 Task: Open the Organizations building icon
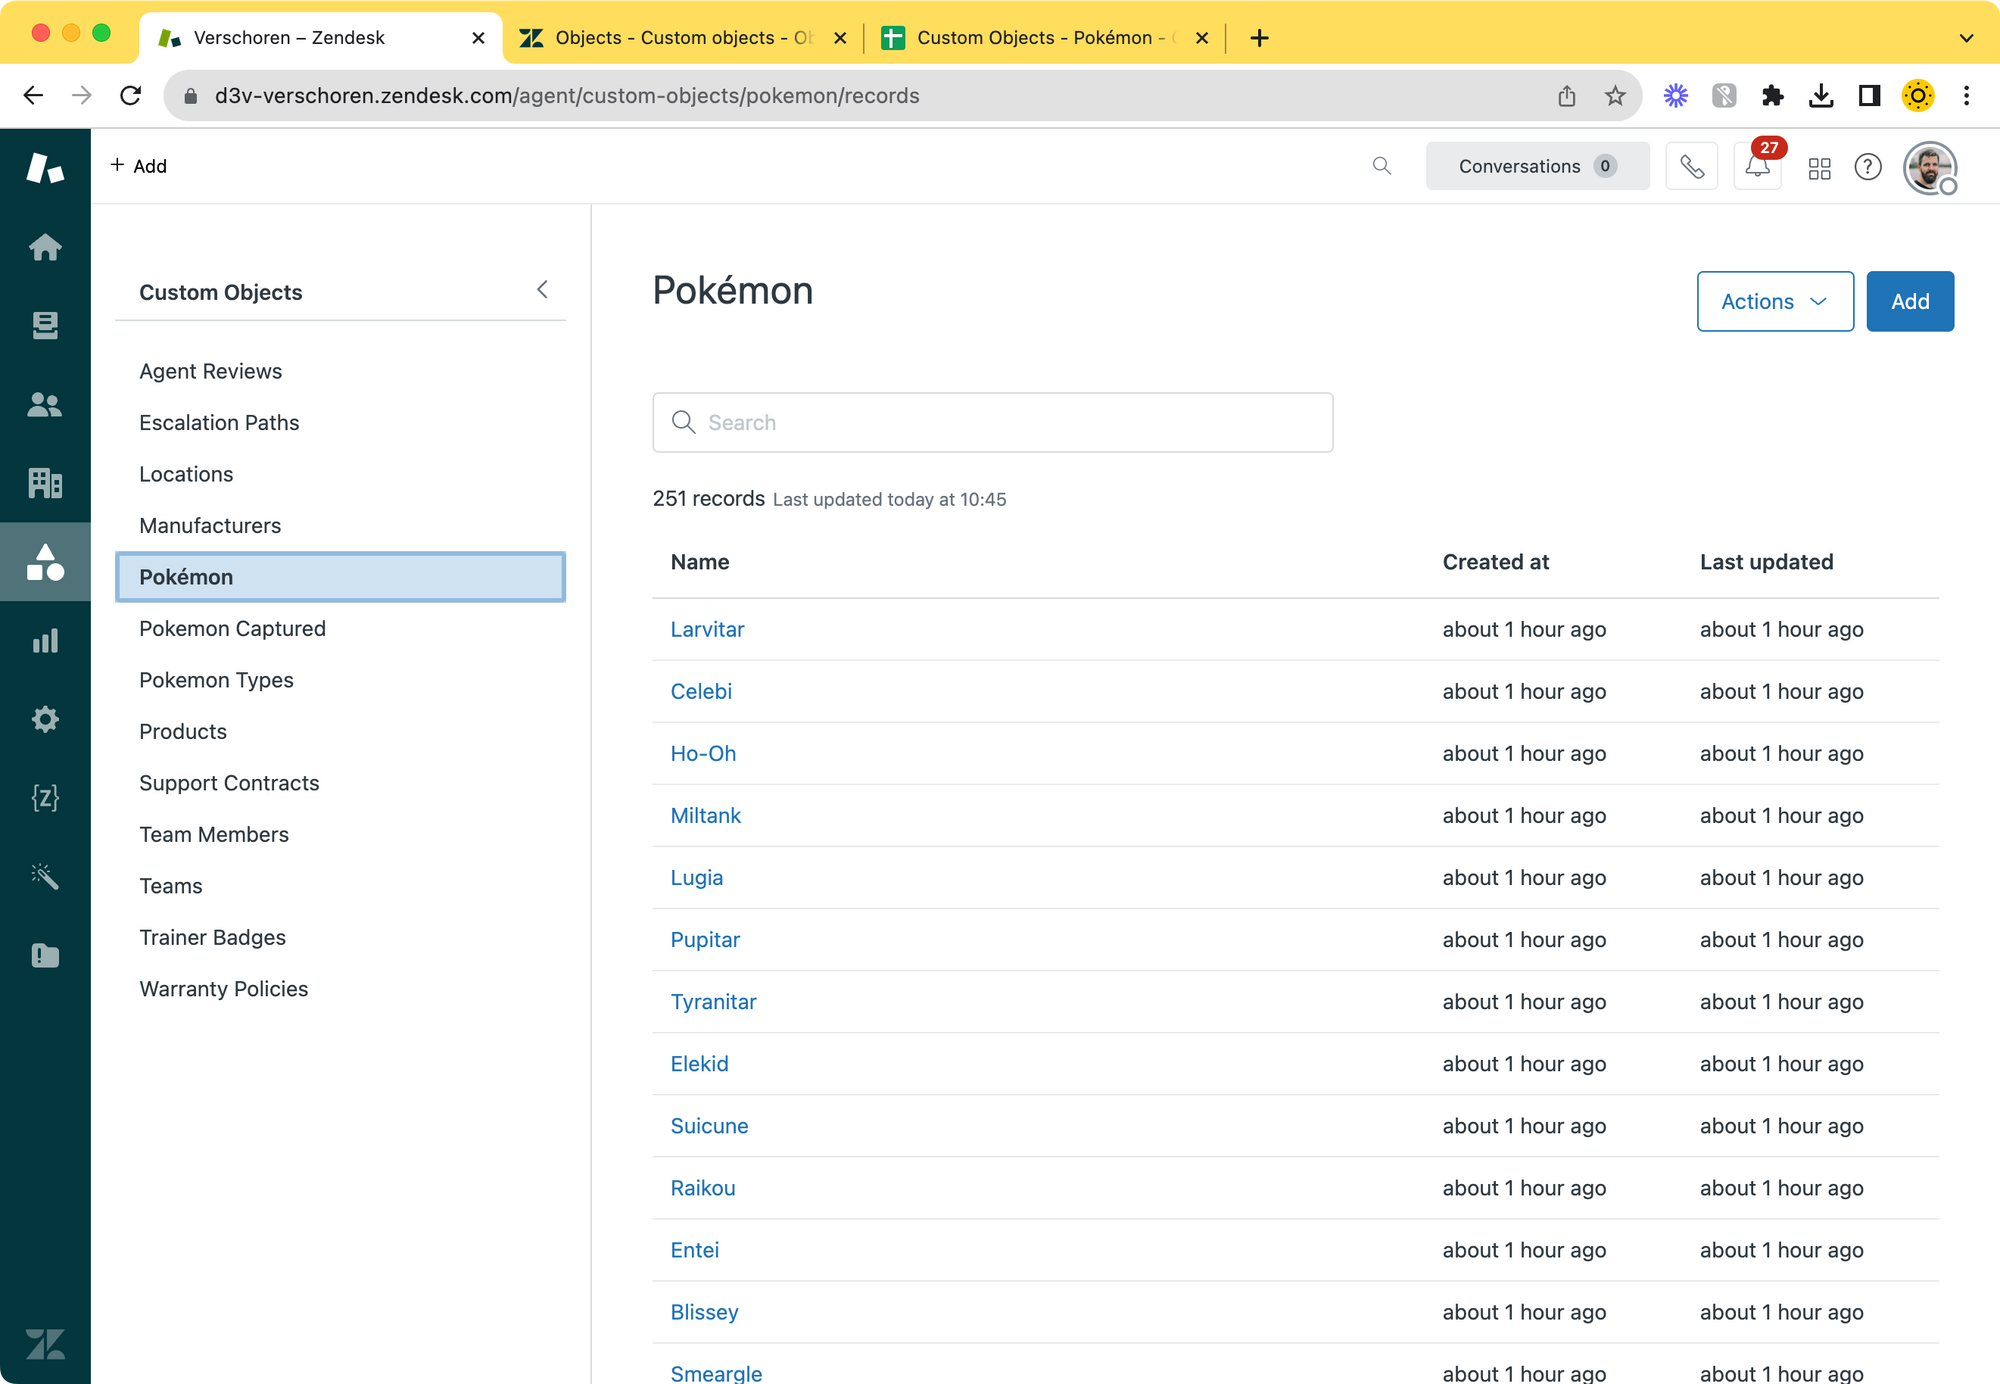(45, 483)
